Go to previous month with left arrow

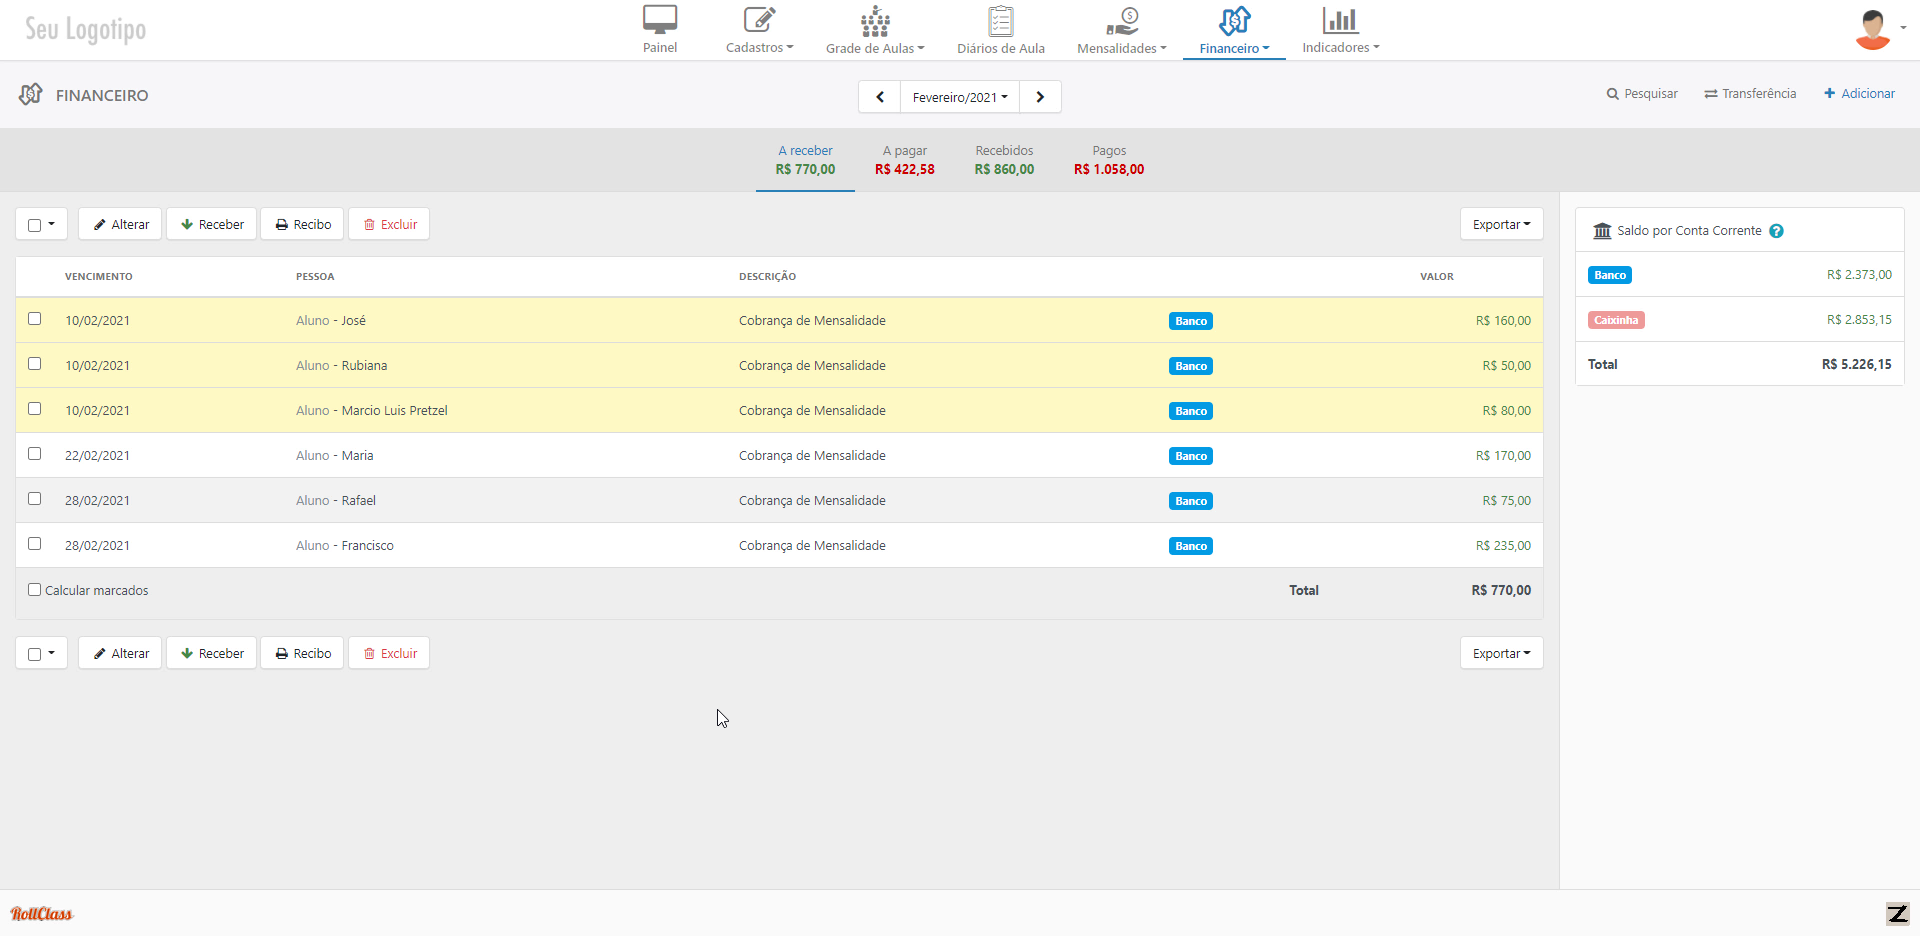click(880, 97)
